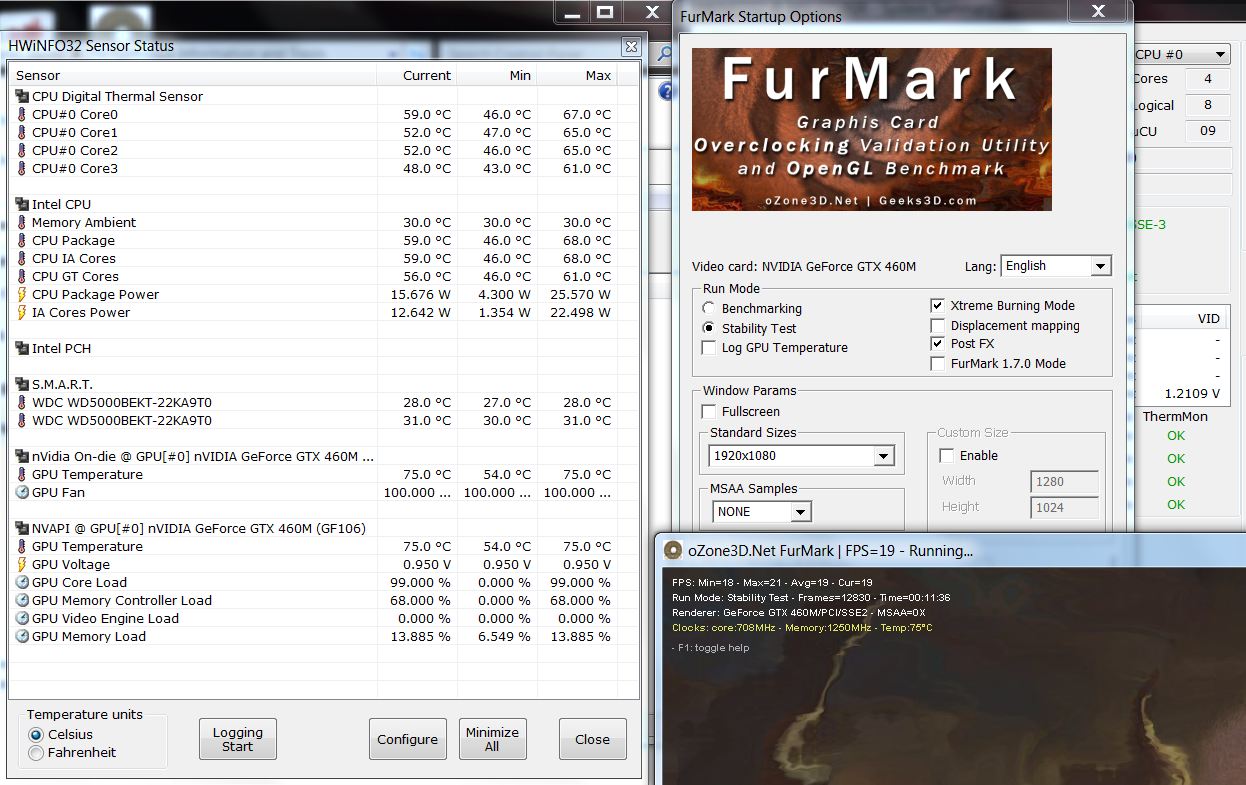
Task: Click the FurMark logo banner image
Action: pyautogui.click(x=872, y=129)
